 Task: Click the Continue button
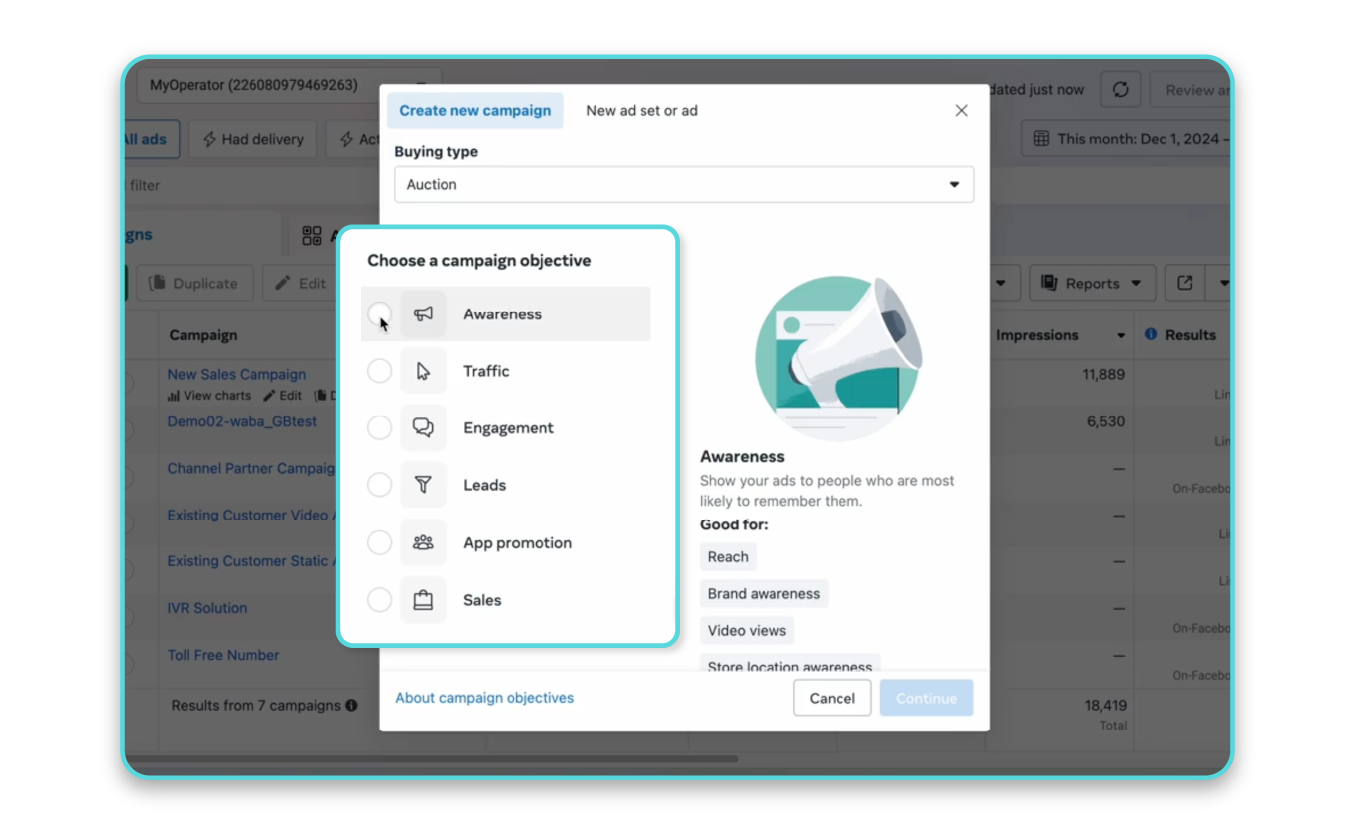click(x=926, y=698)
